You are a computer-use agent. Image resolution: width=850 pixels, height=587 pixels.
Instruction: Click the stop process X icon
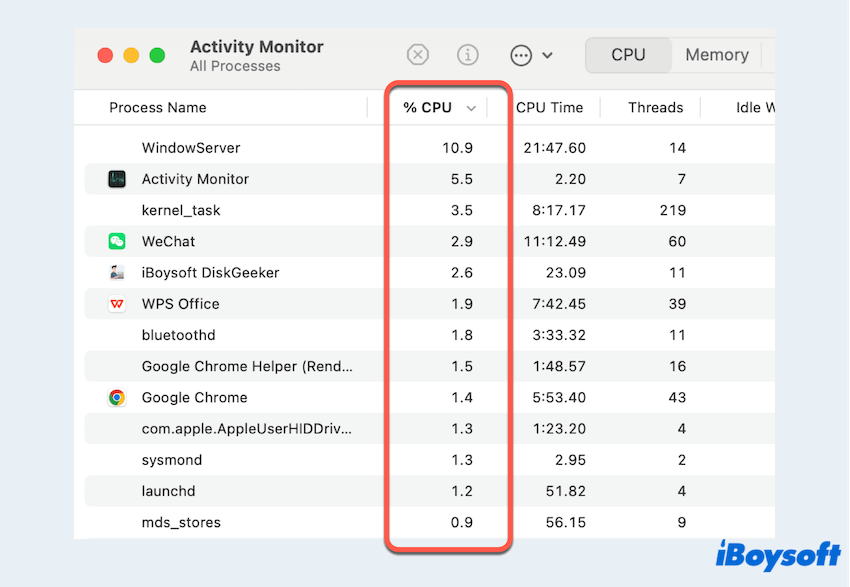418,55
